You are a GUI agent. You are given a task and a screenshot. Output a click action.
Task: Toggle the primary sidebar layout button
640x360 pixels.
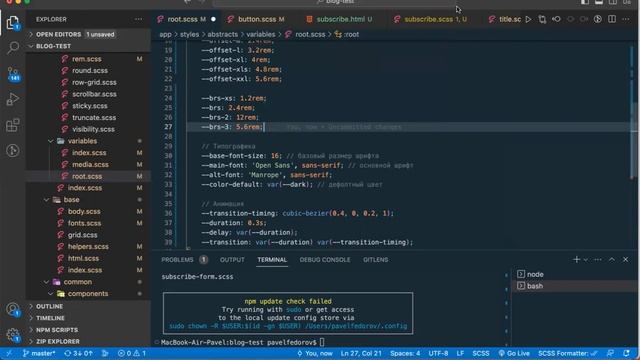[585, 2]
